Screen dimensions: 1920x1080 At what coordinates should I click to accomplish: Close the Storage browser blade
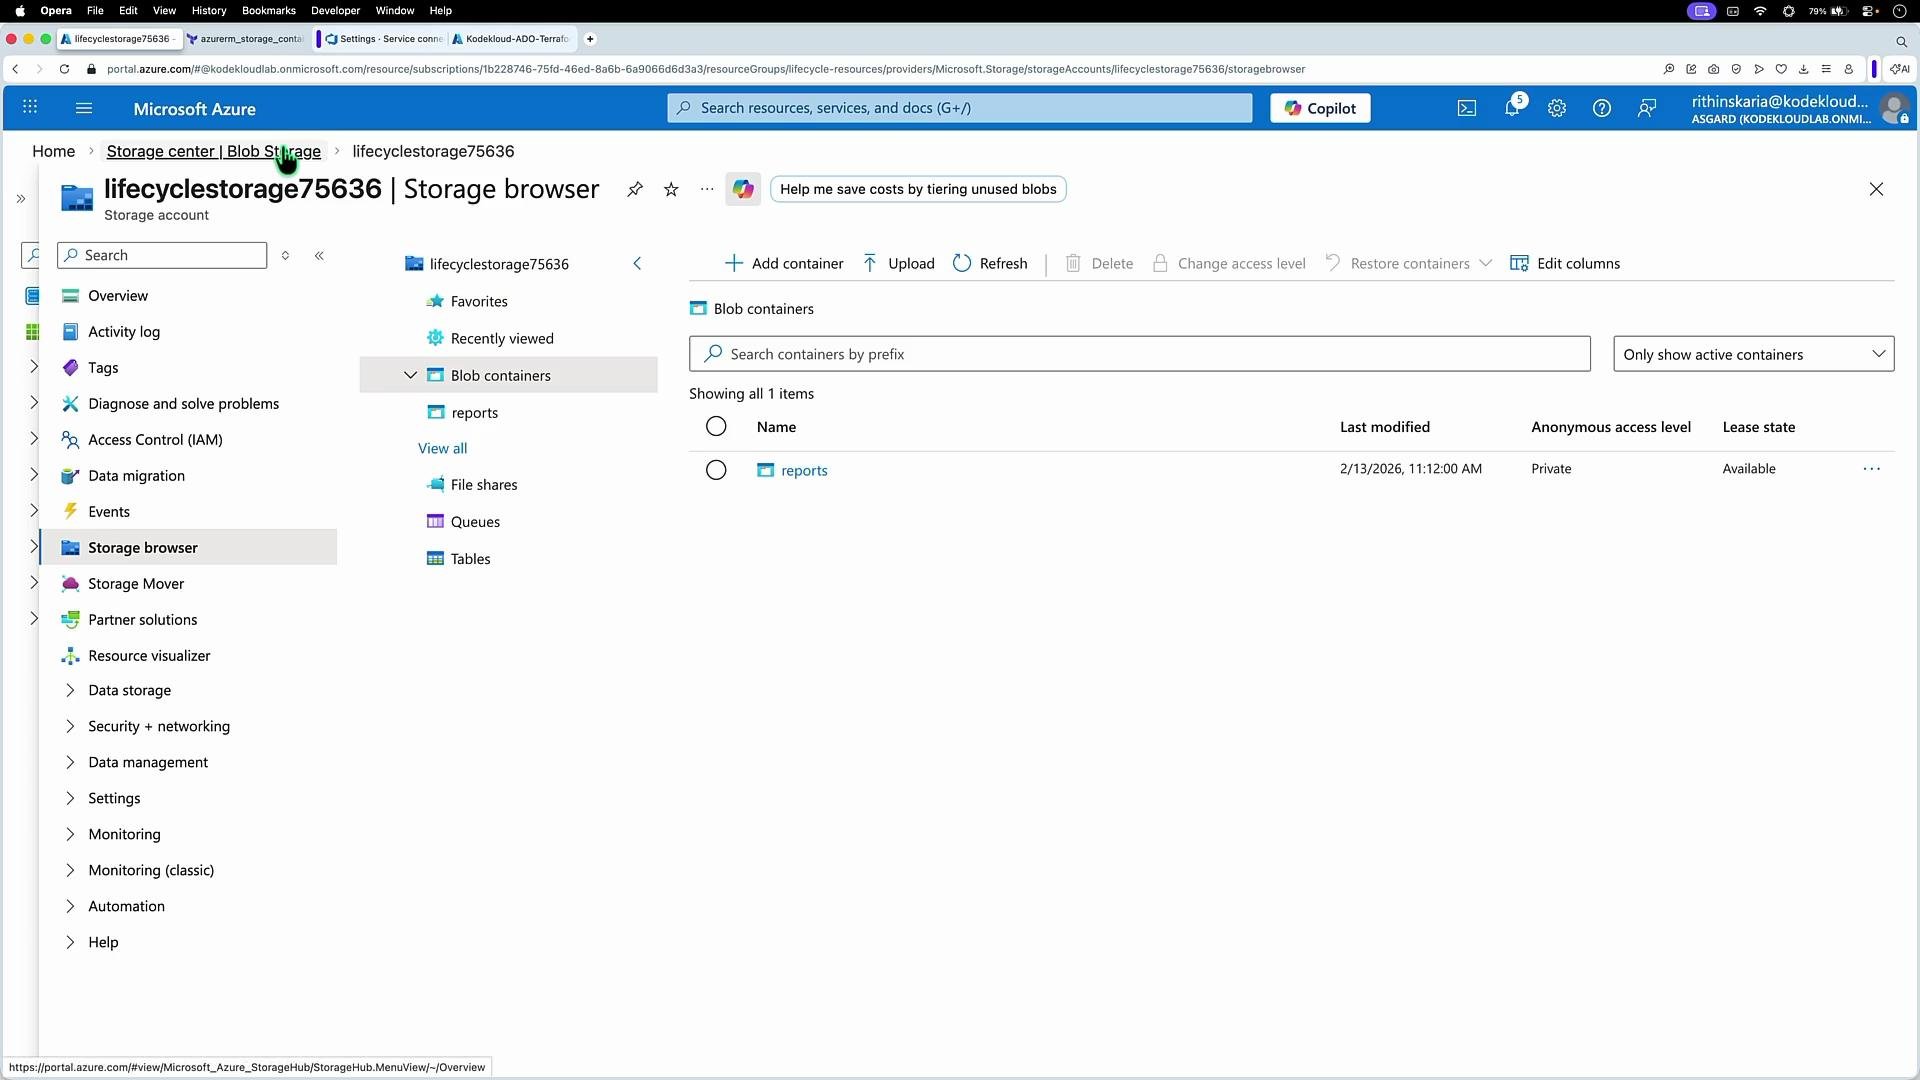(1876, 189)
